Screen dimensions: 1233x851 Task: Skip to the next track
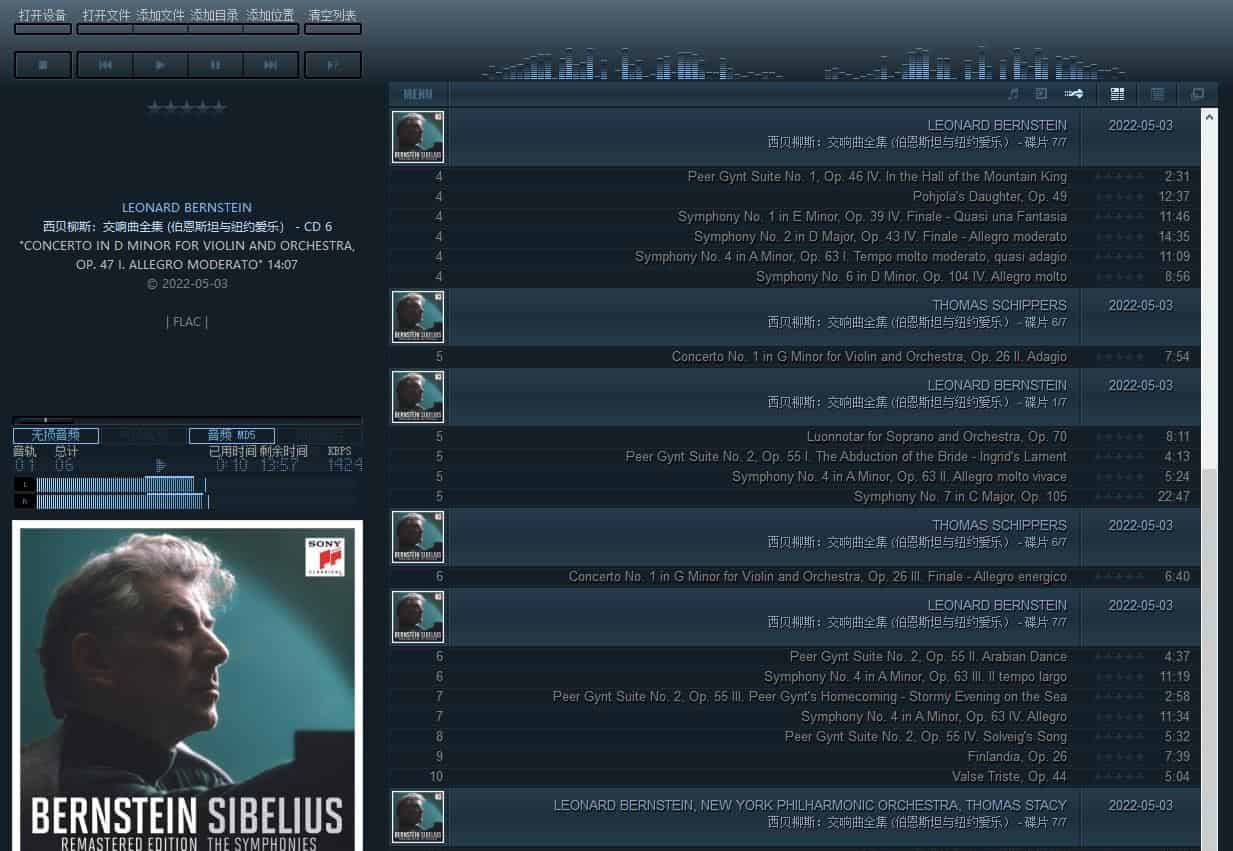270,65
